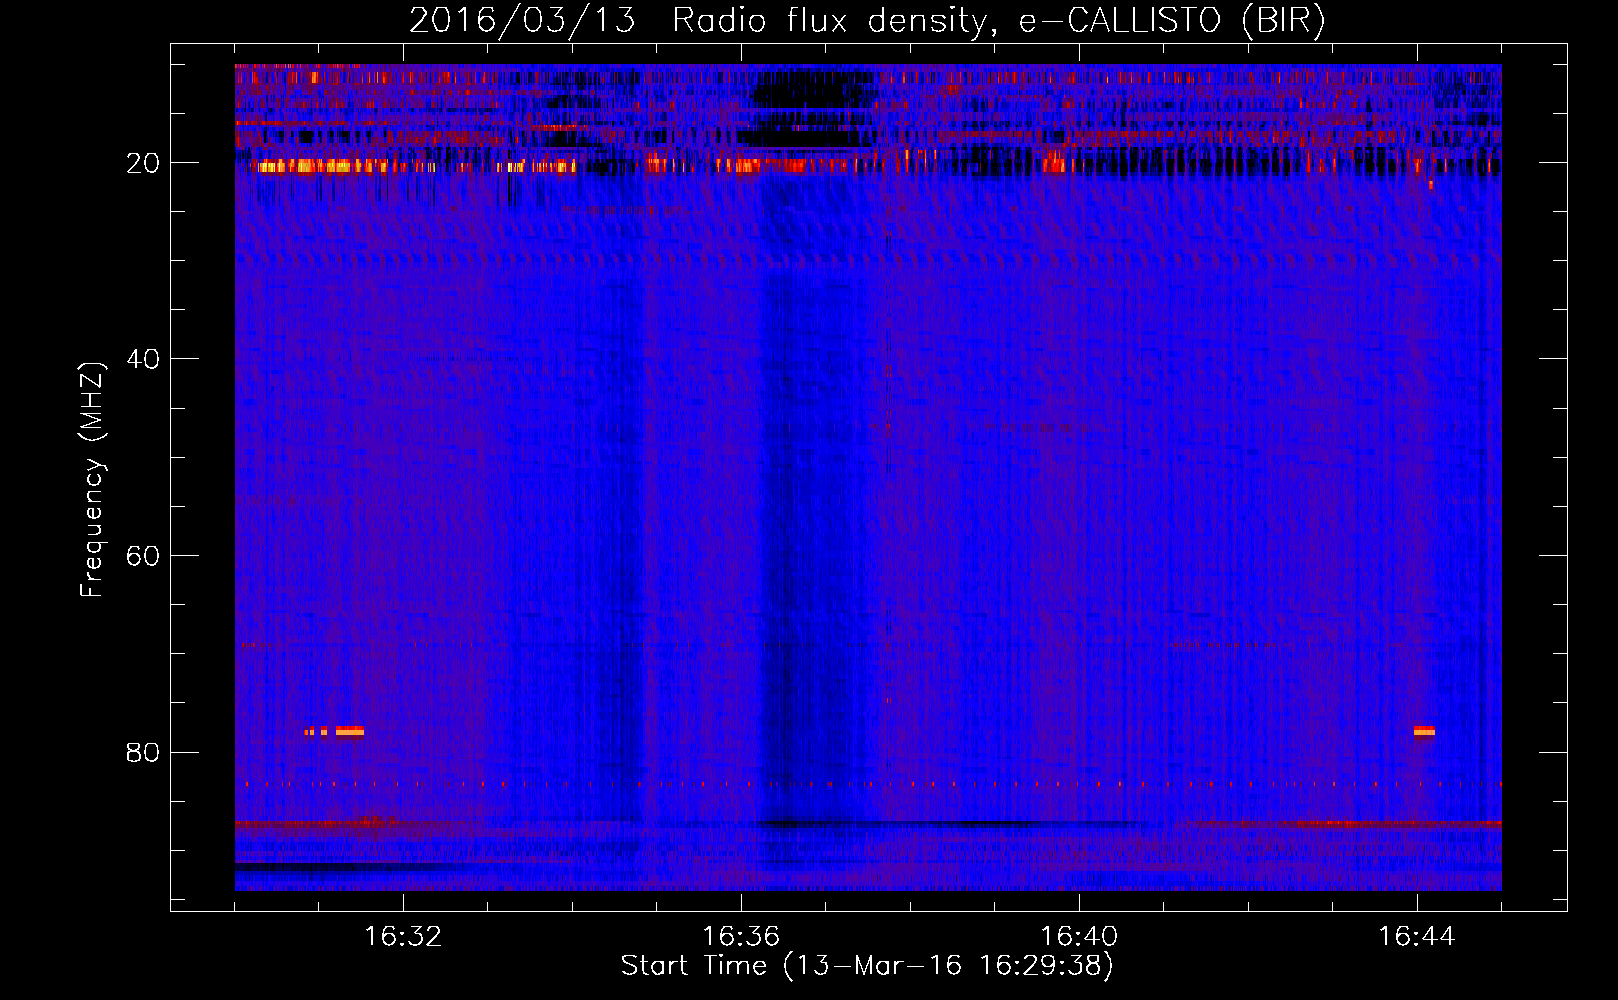Click the "Frequency (MHZ)" axis label
The height and width of the screenshot is (1000, 1618).
point(92,480)
